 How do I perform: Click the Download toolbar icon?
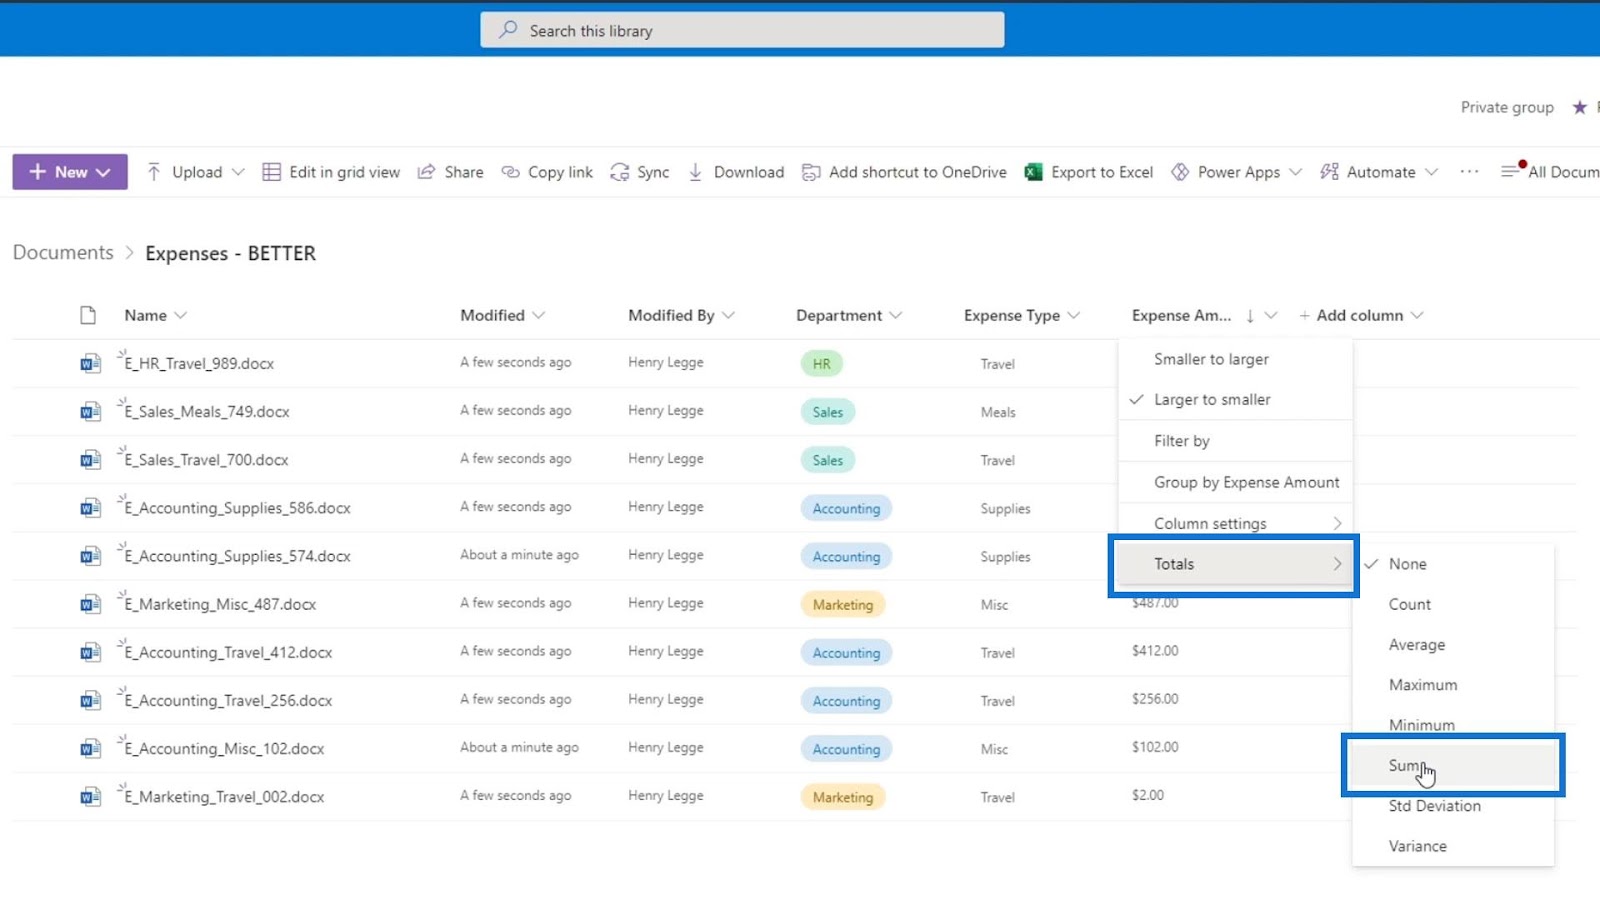pyautogui.click(x=696, y=172)
